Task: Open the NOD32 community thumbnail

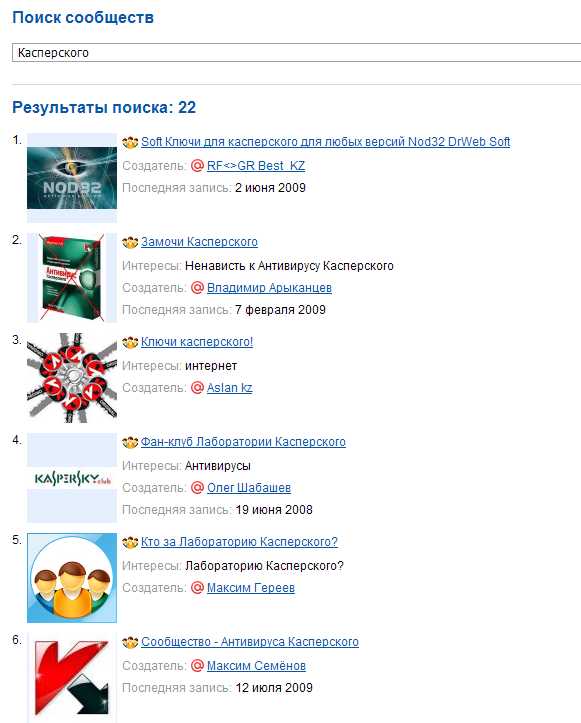Action: [72, 178]
